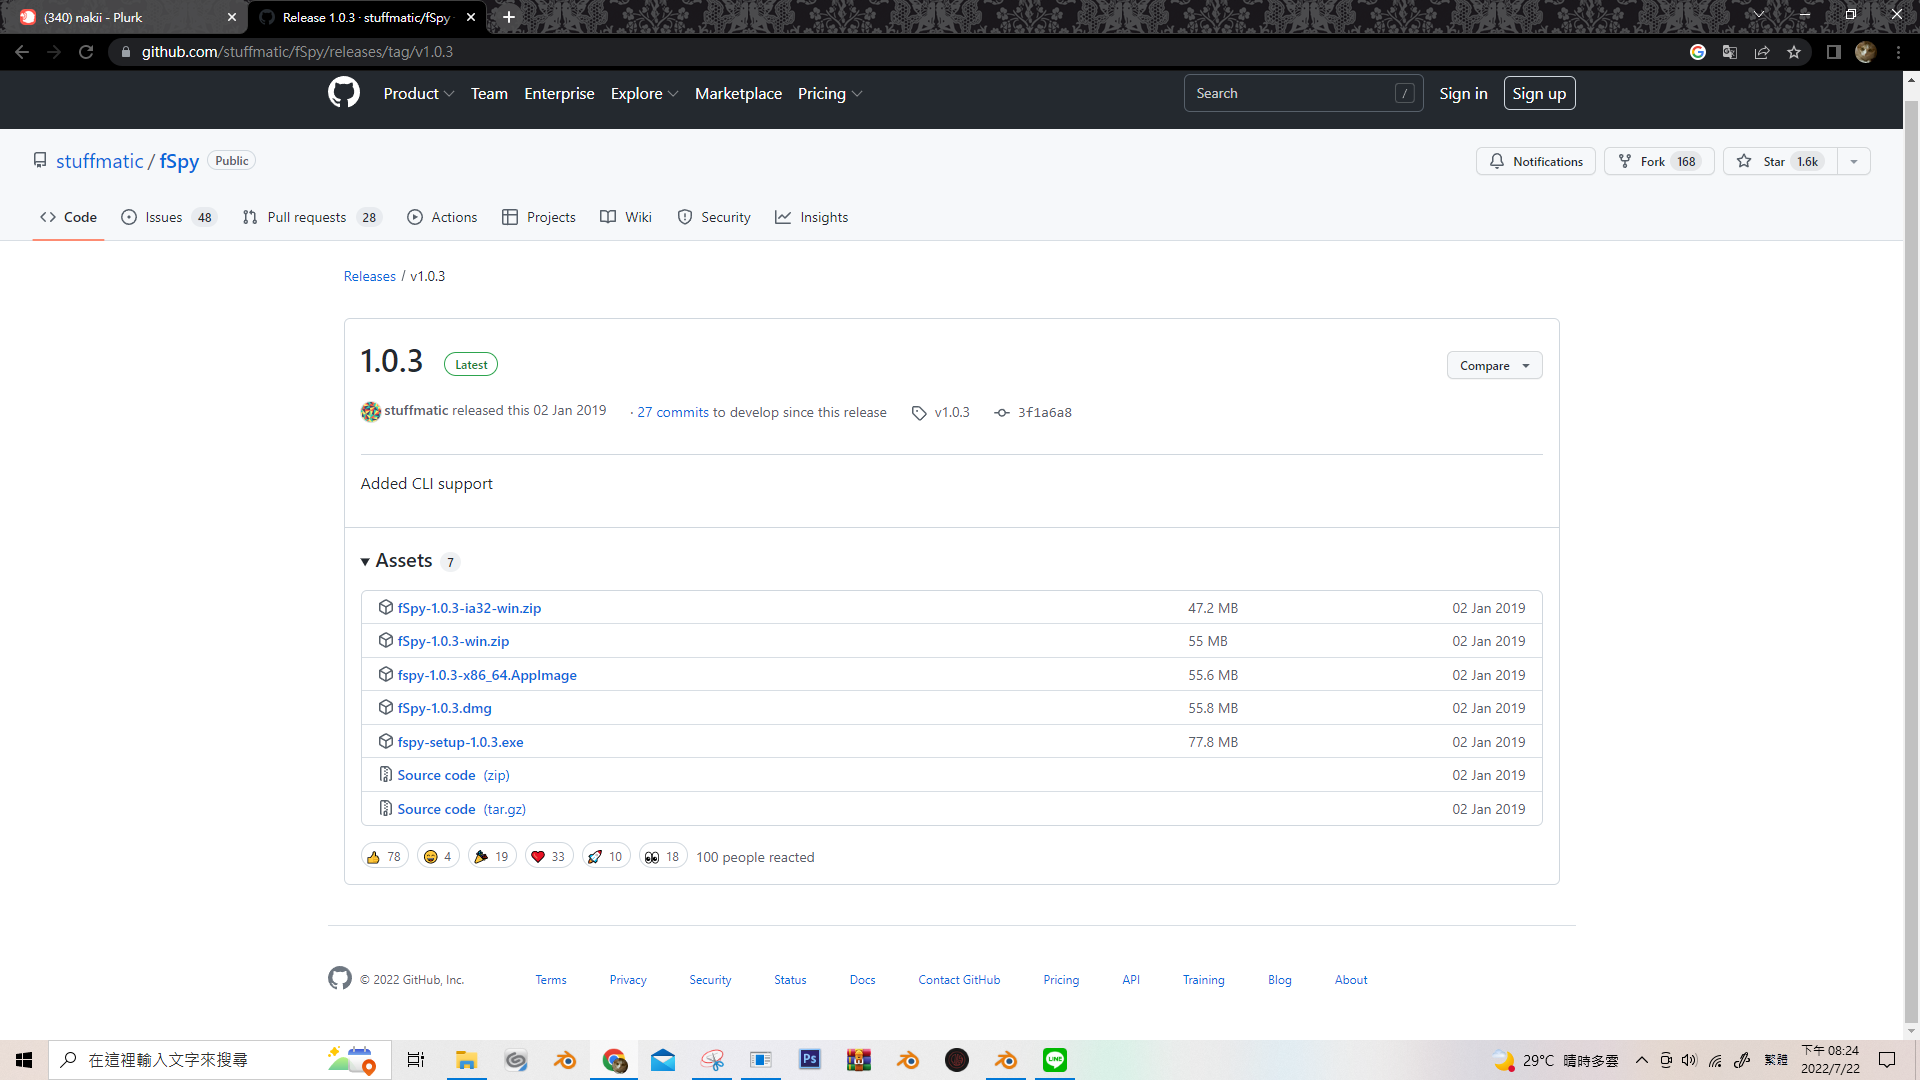The width and height of the screenshot is (1920, 1080).
Task: Open the Security tab
Action: coord(714,217)
